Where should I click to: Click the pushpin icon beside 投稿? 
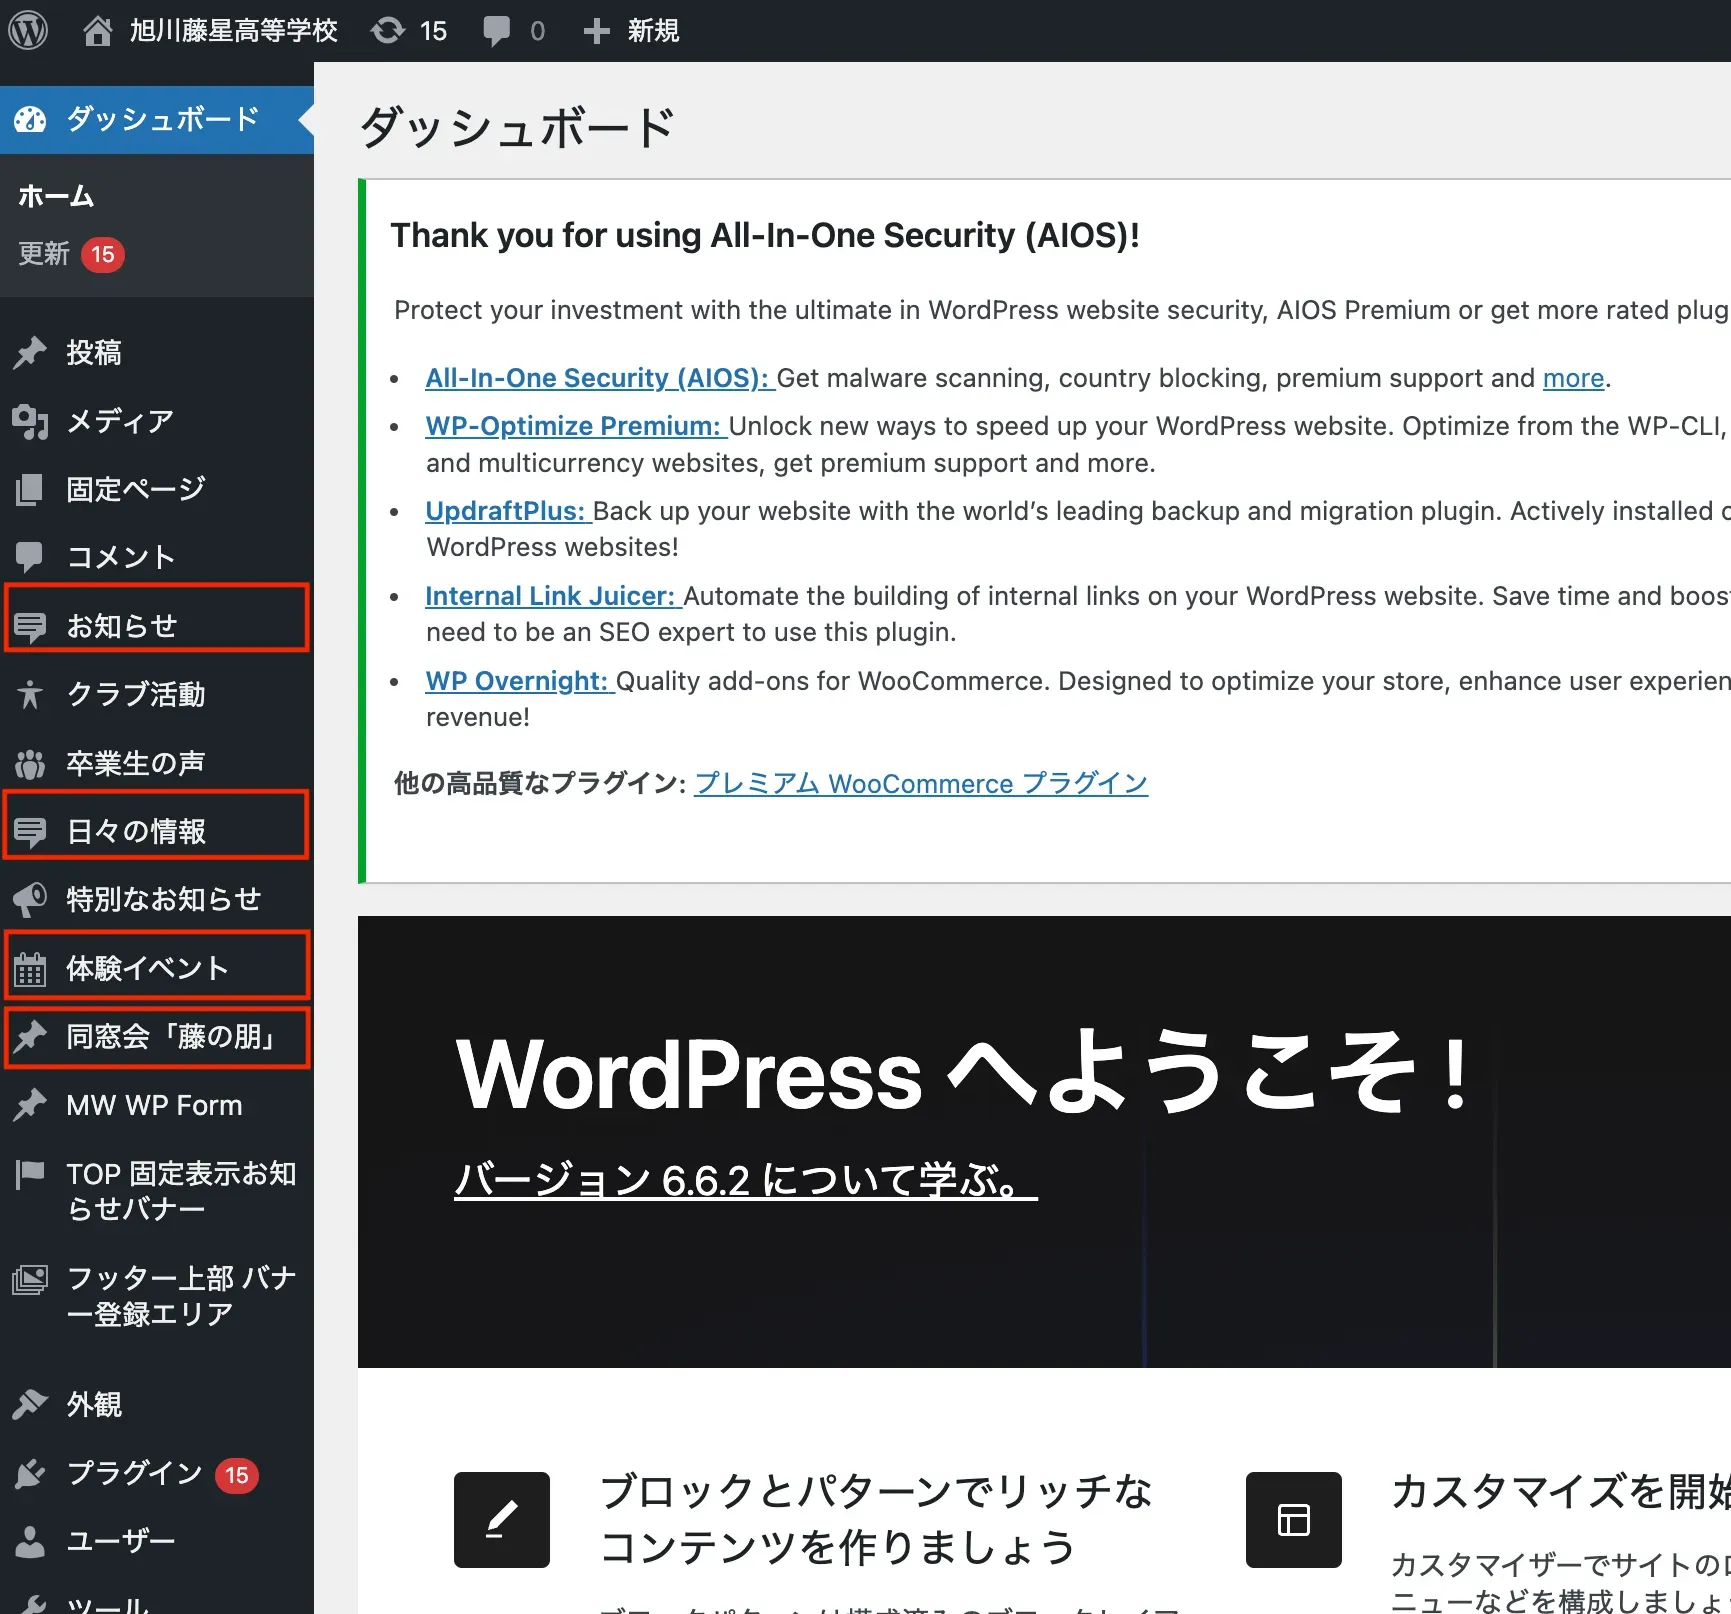(30, 352)
